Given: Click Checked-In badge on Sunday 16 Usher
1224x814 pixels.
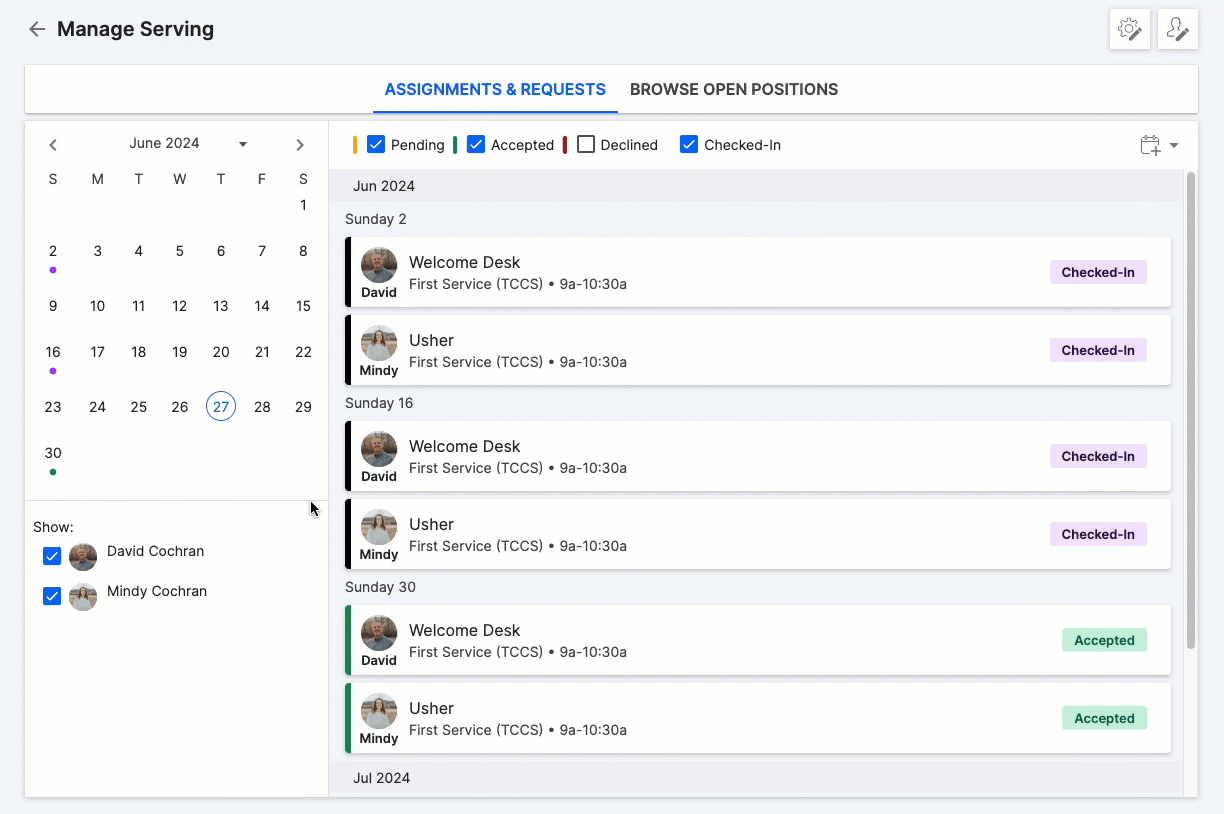Looking at the screenshot, I should point(1098,534).
